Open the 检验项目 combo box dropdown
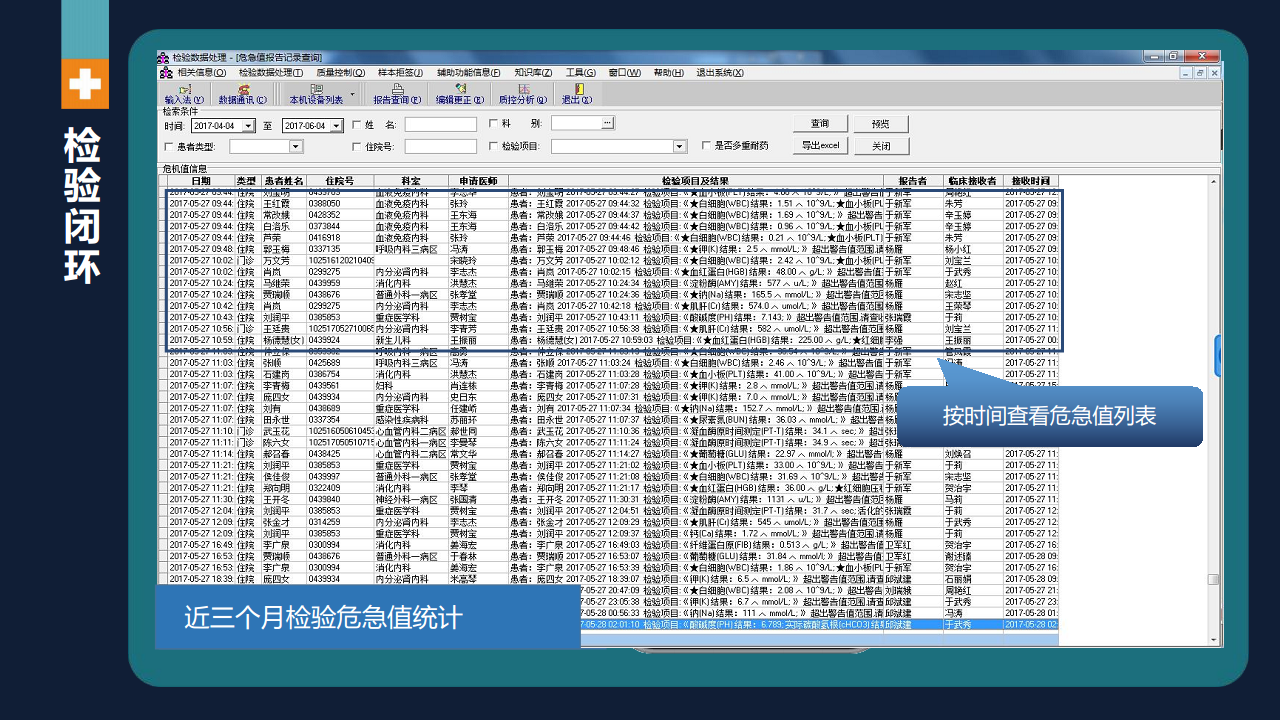This screenshot has width=1280, height=720. (x=679, y=147)
